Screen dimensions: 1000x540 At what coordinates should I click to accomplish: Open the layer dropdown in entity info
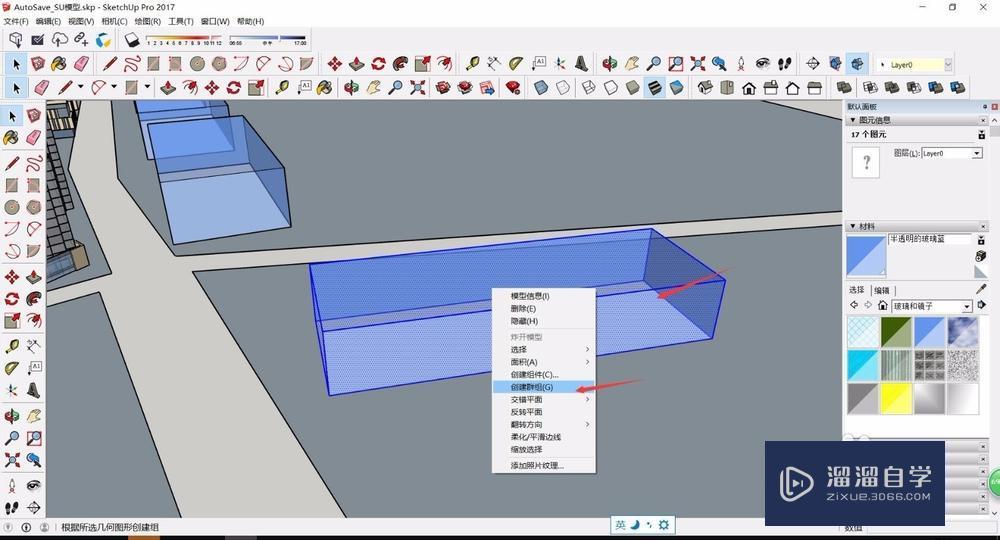click(976, 153)
